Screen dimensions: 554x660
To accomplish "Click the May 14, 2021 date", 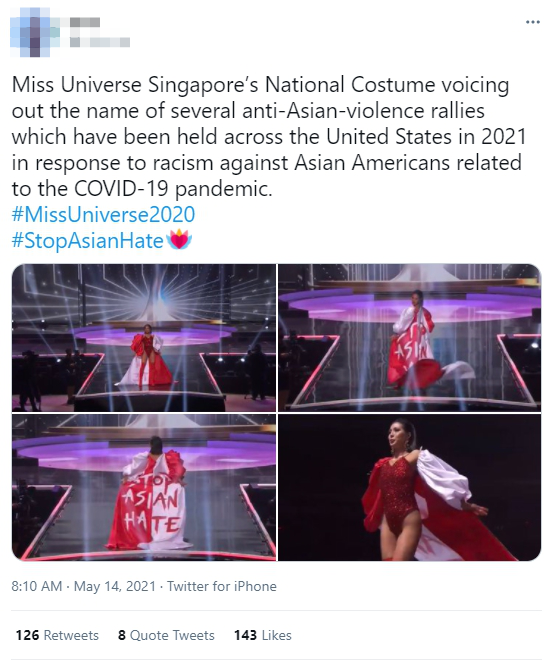I will pos(115,586).
